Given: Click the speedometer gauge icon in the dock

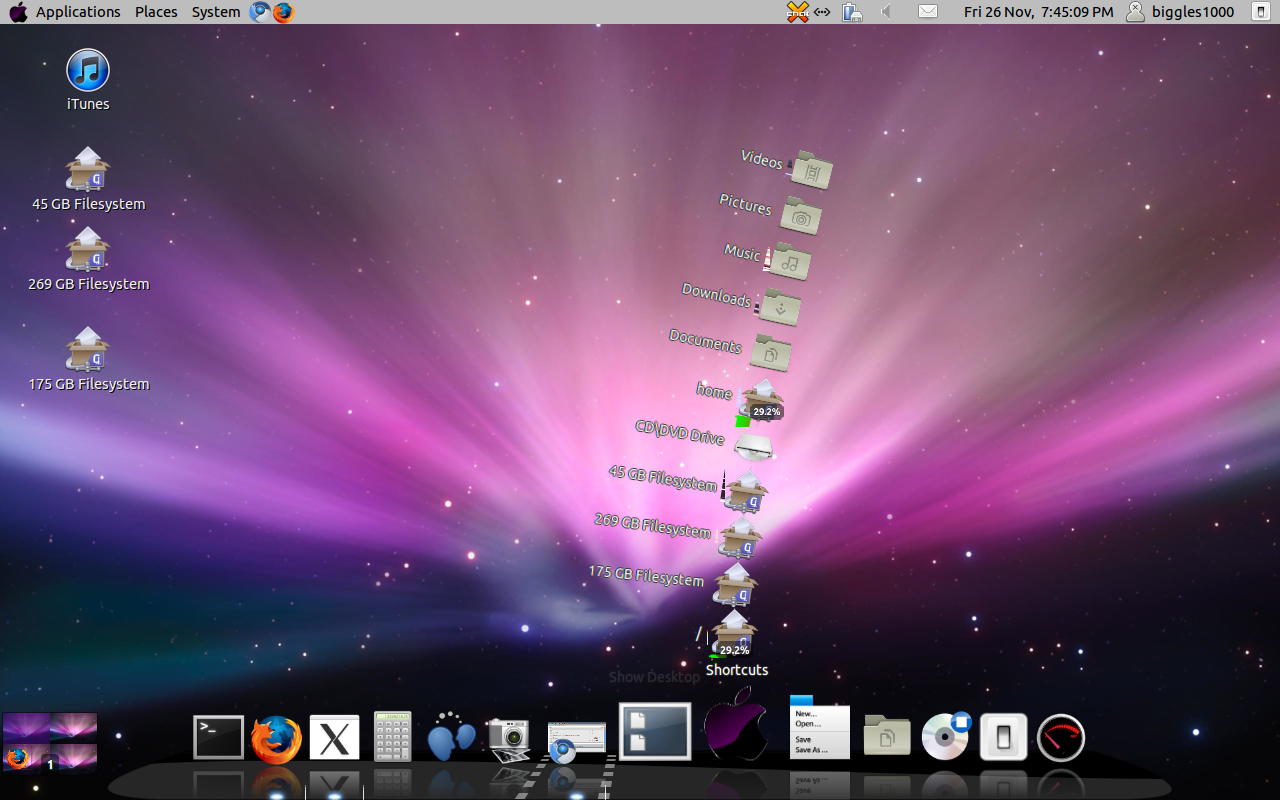Looking at the screenshot, I should 1060,737.
